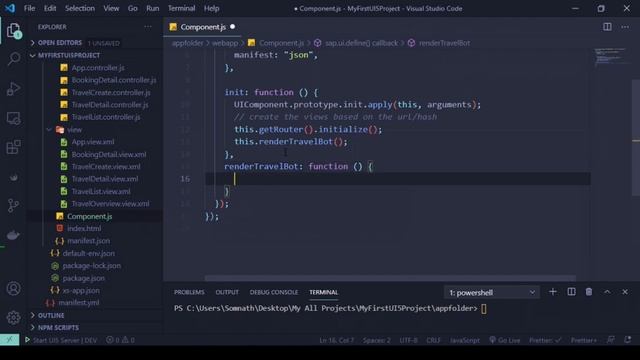Screen dimensions: 640x360
Task: Click the Split Editor Right icon
Action: pos(607,27)
